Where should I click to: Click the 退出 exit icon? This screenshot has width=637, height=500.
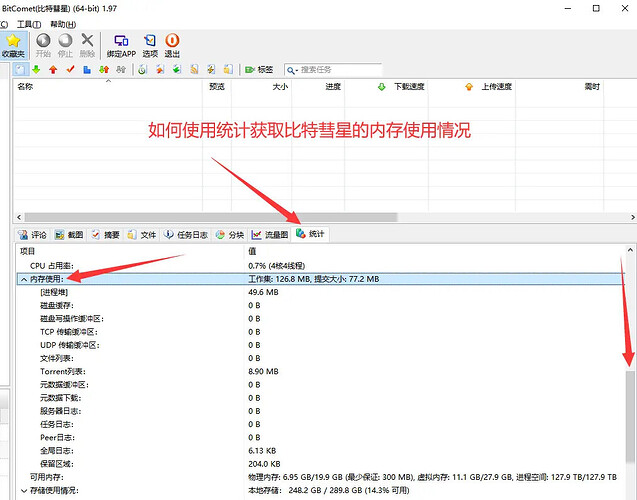tap(172, 44)
